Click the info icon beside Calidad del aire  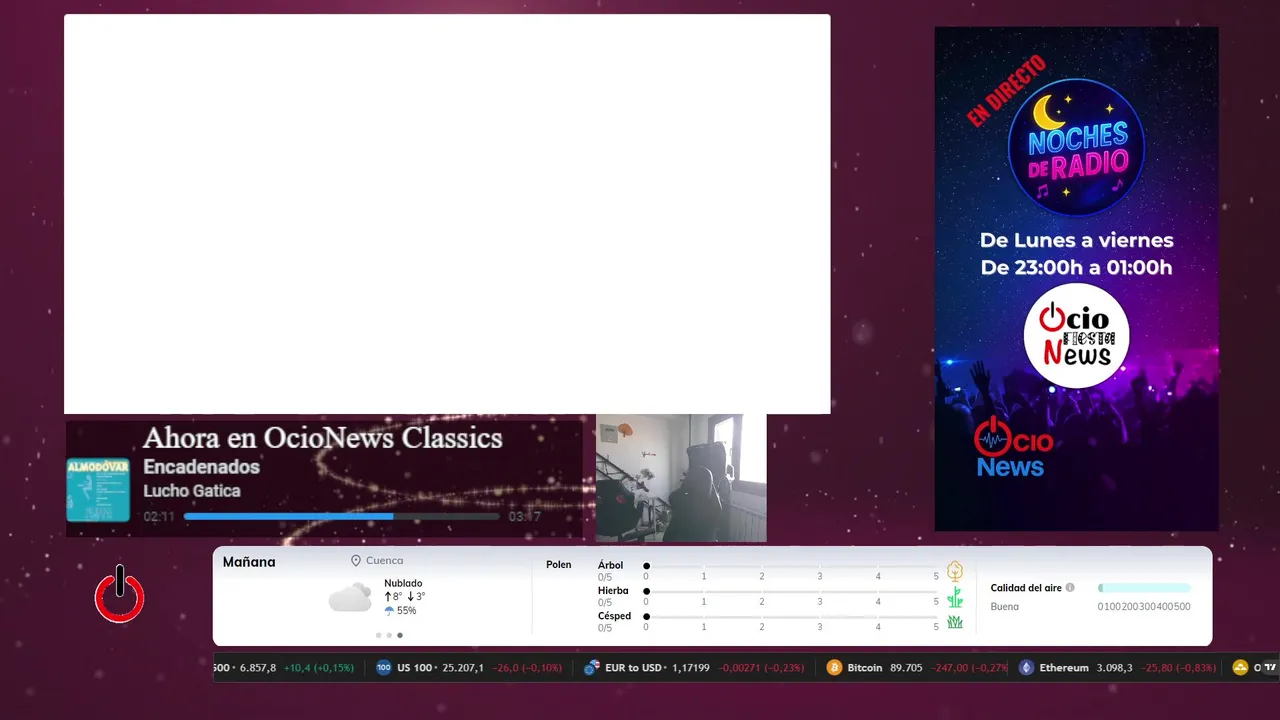[x=1070, y=588]
